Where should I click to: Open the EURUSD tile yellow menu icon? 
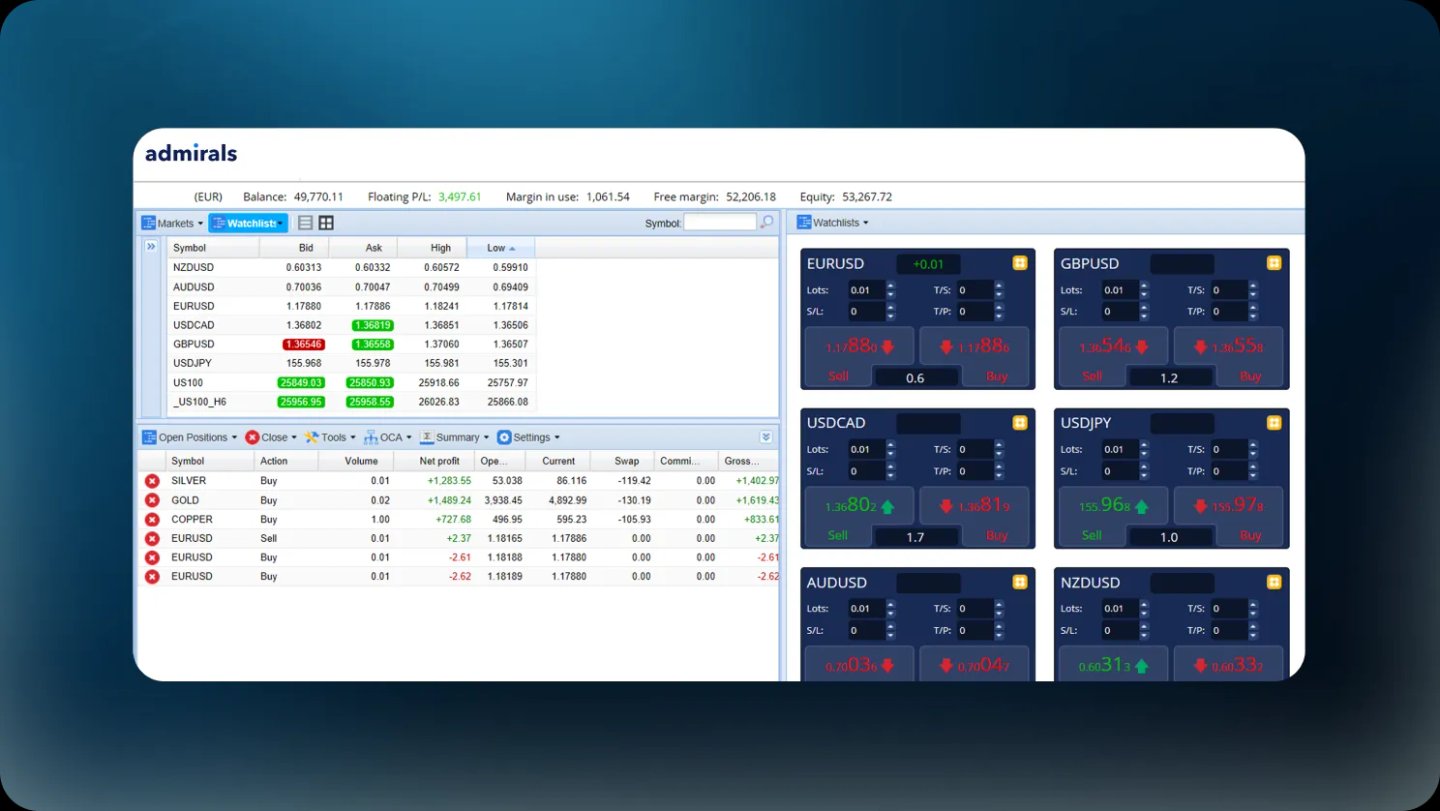coord(1020,263)
